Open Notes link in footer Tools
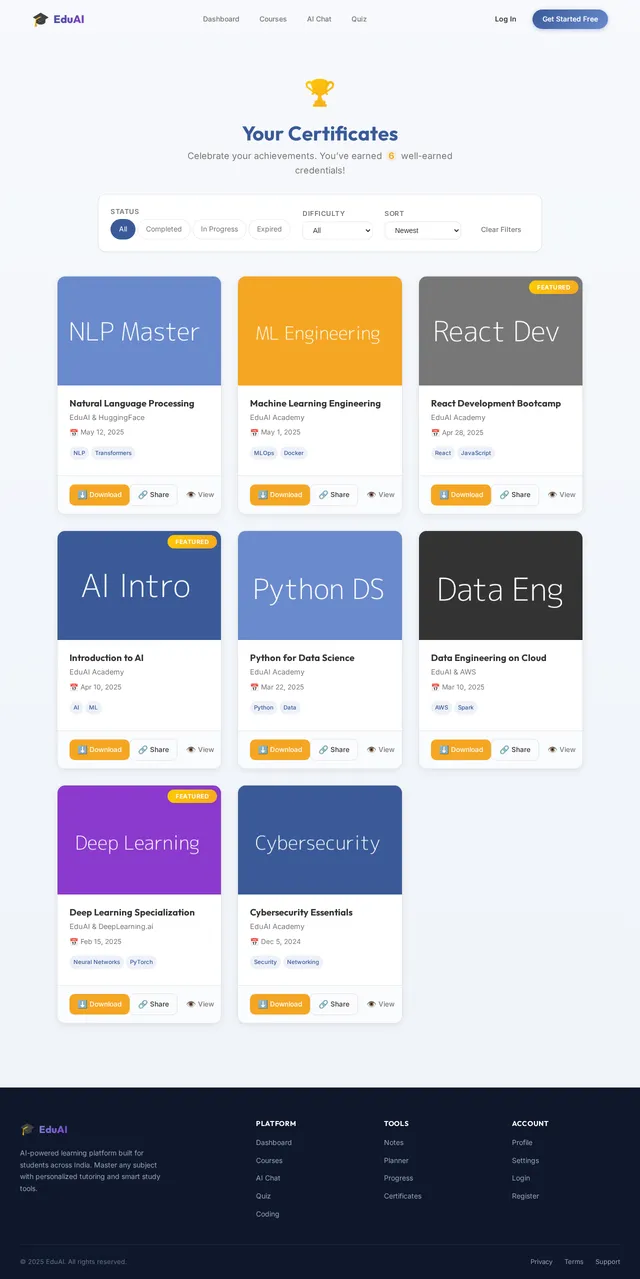 pos(394,1143)
